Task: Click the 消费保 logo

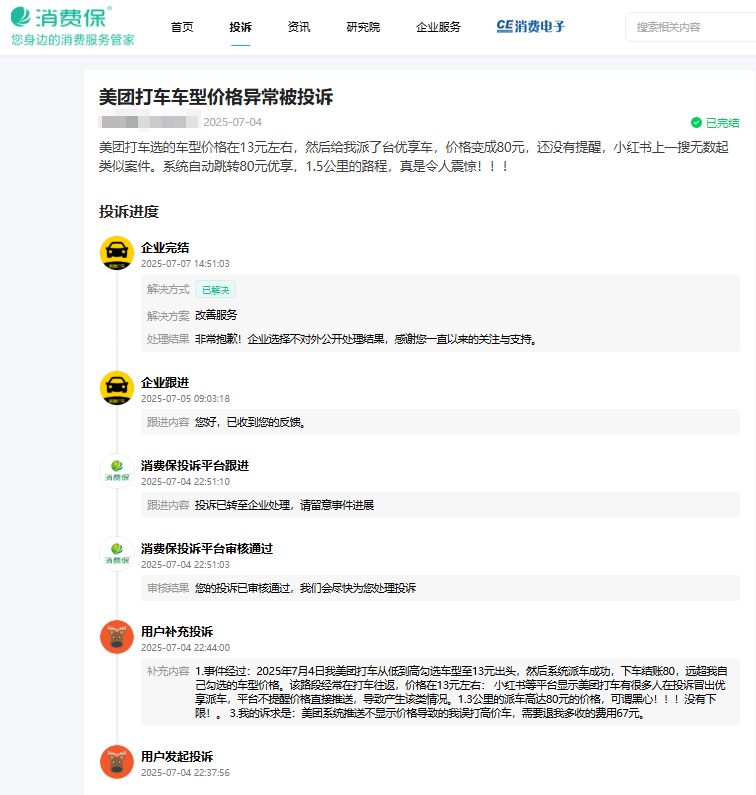Action: (x=61, y=17)
